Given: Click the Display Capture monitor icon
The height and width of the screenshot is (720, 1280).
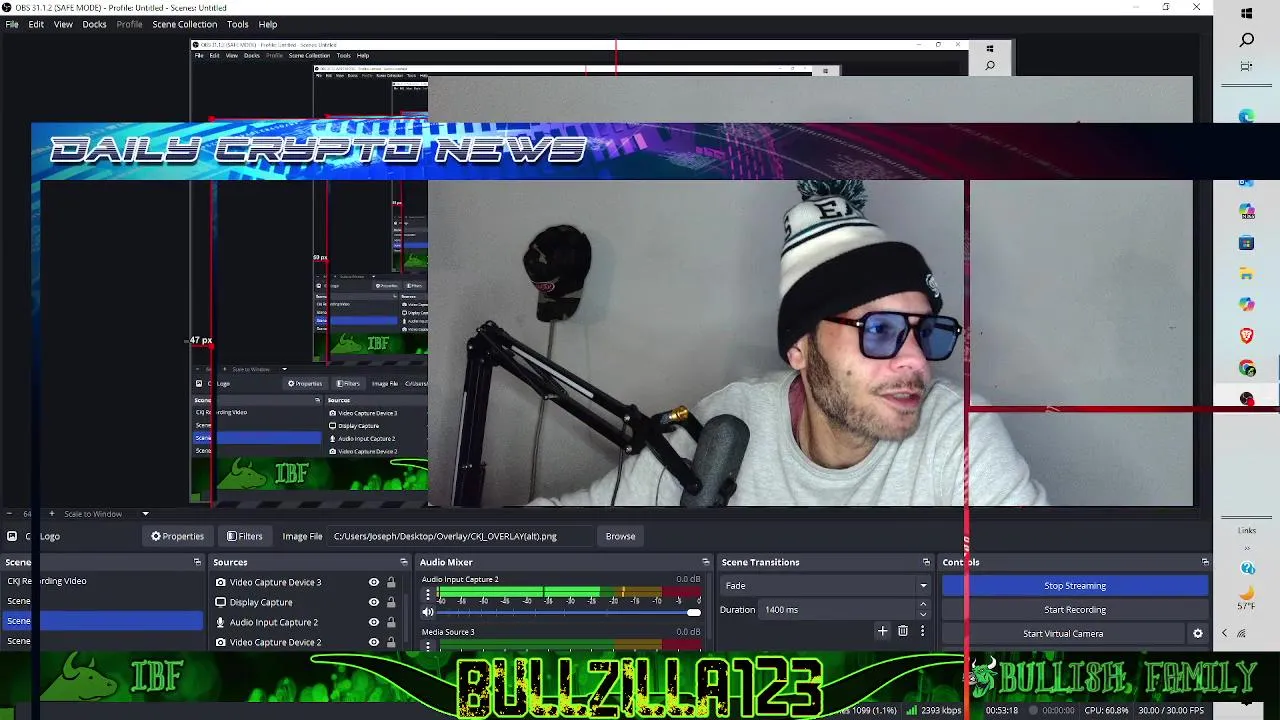Looking at the screenshot, I should click(x=221, y=602).
